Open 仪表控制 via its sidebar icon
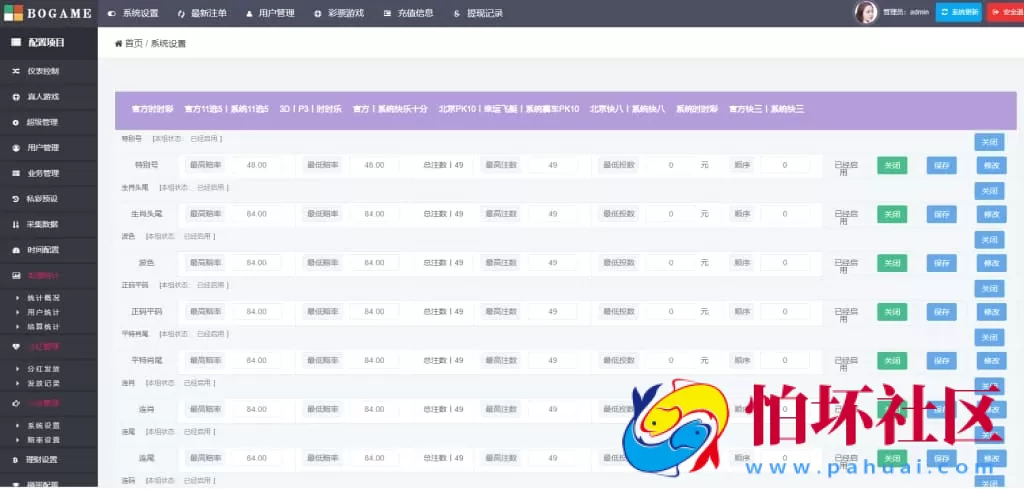The width and height of the screenshot is (1024, 489). 16,71
